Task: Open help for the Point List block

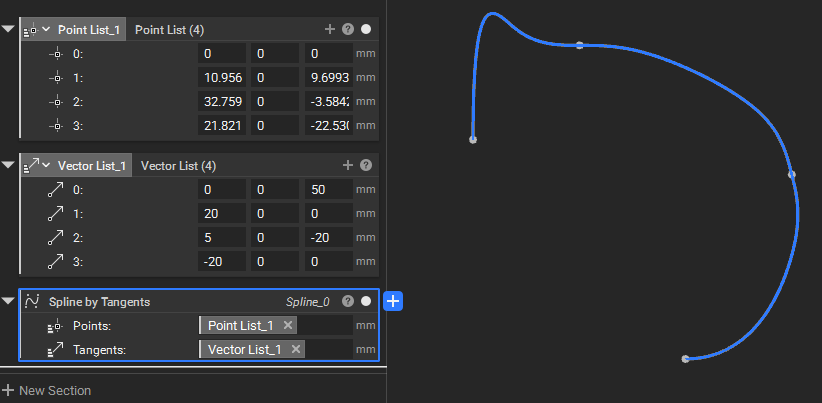Action: pos(349,30)
